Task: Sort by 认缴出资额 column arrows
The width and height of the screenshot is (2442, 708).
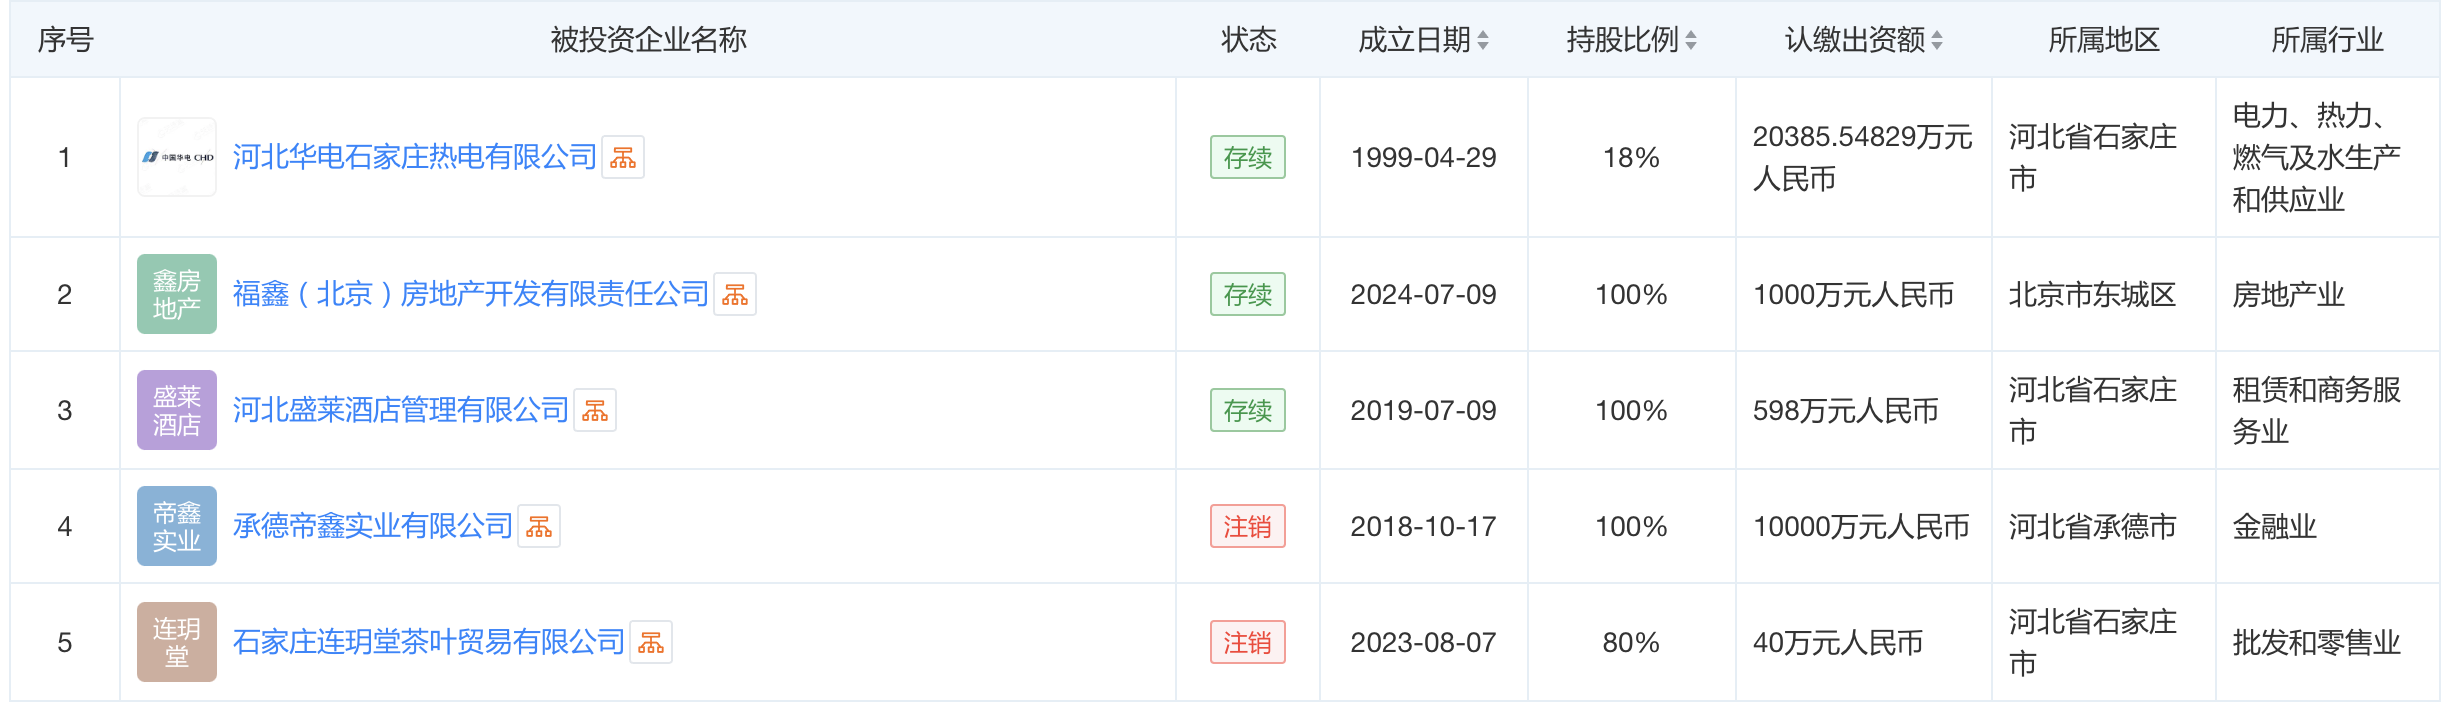Action: click(1937, 40)
